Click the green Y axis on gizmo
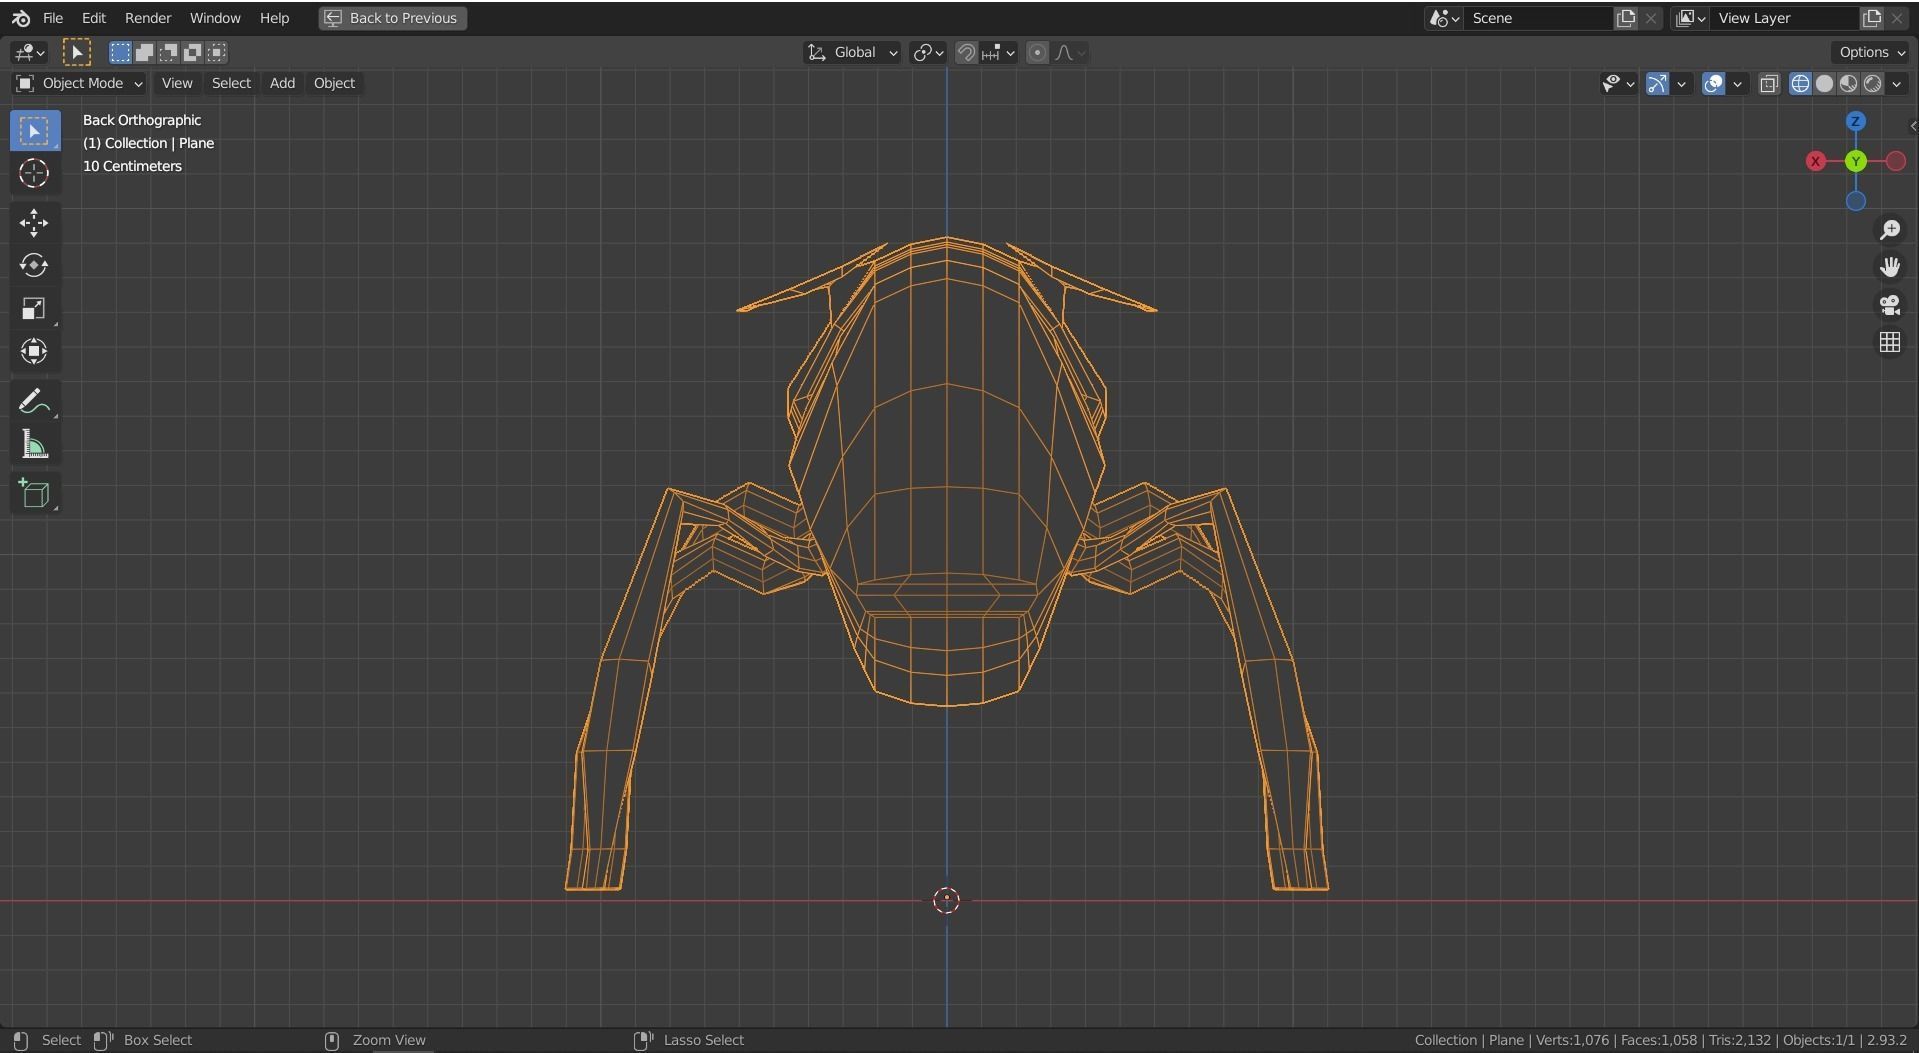The width and height of the screenshot is (1919, 1053). click(1855, 161)
